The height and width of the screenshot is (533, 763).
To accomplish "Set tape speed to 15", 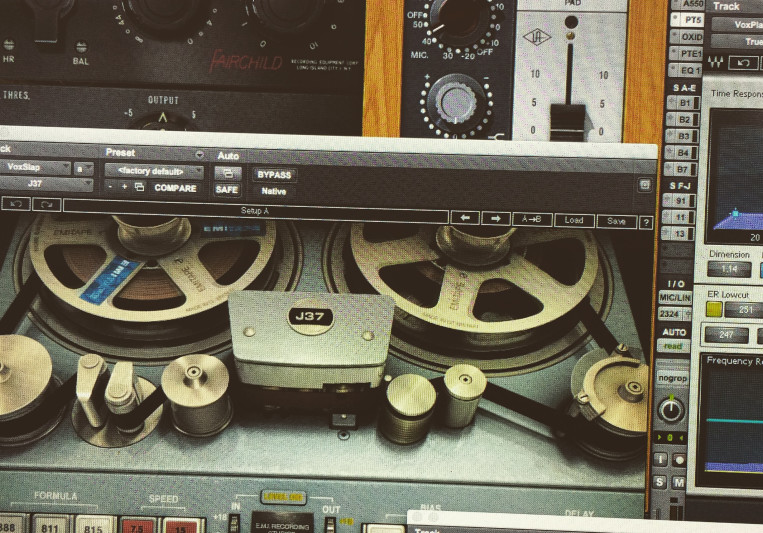I will pos(180,527).
